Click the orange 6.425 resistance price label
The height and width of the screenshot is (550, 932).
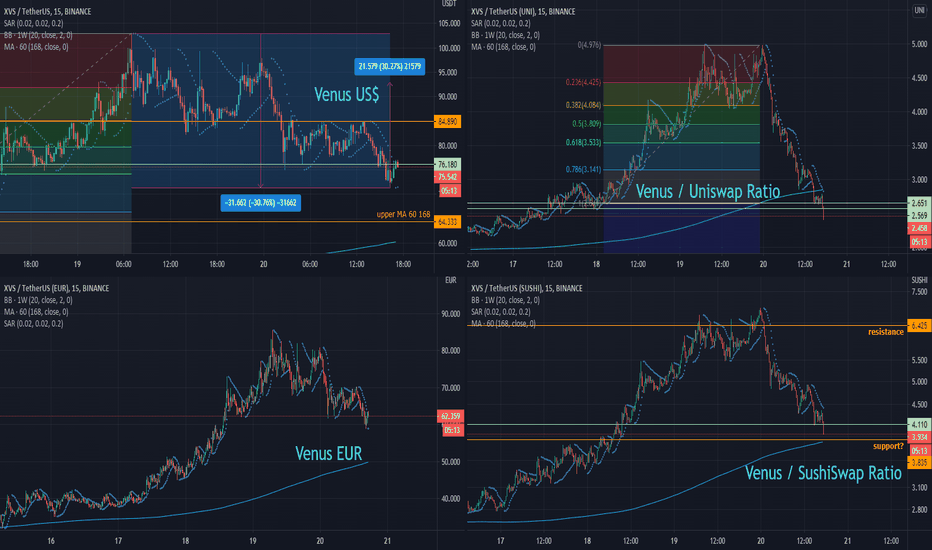(x=919, y=326)
